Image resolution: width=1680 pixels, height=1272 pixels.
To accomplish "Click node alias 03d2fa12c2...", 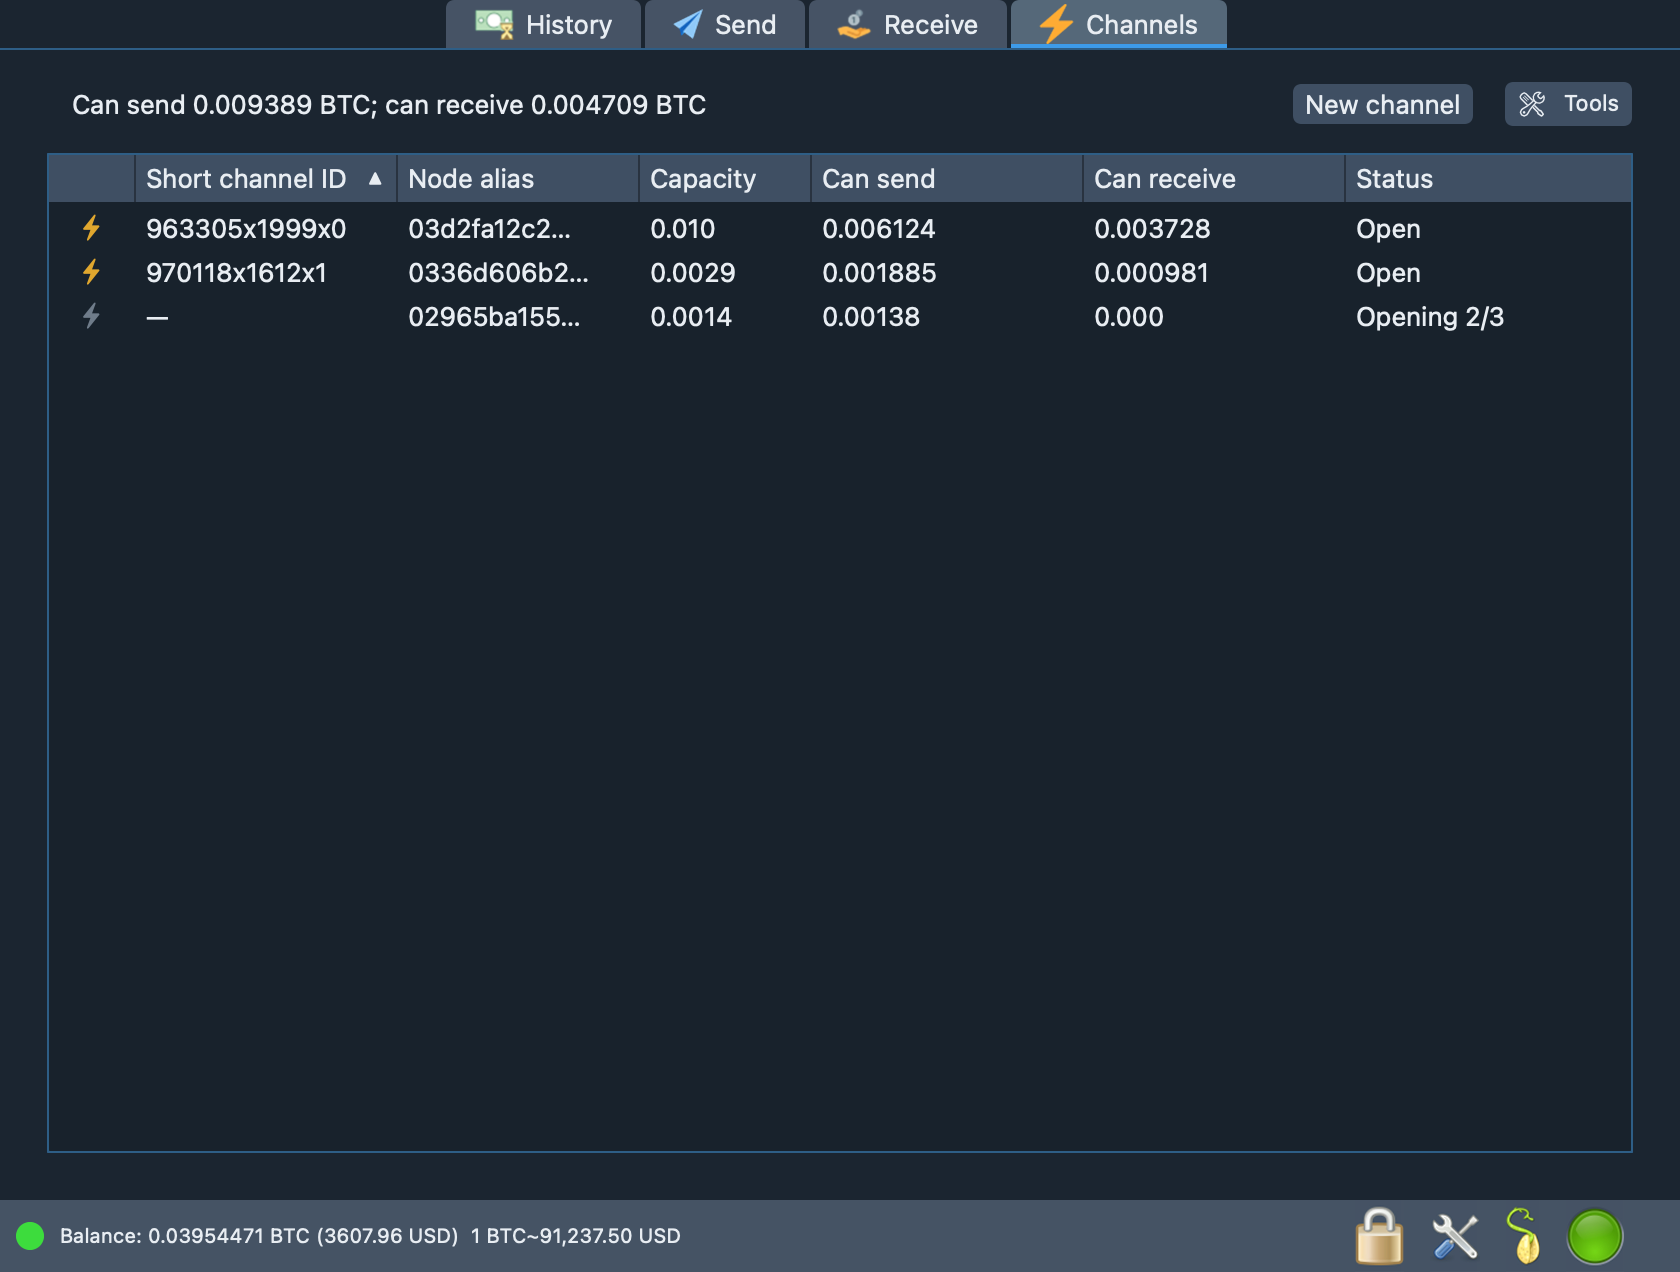I will point(489,229).
